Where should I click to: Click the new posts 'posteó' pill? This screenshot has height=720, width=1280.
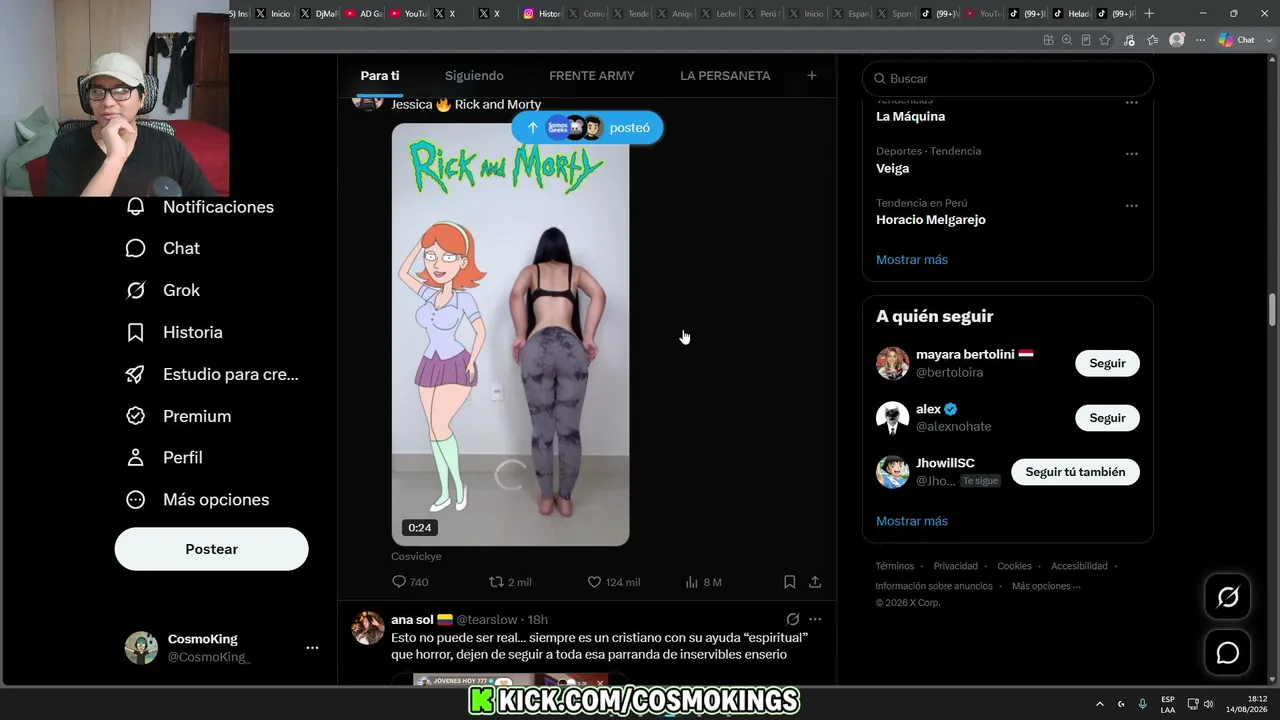click(x=587, y=128)
